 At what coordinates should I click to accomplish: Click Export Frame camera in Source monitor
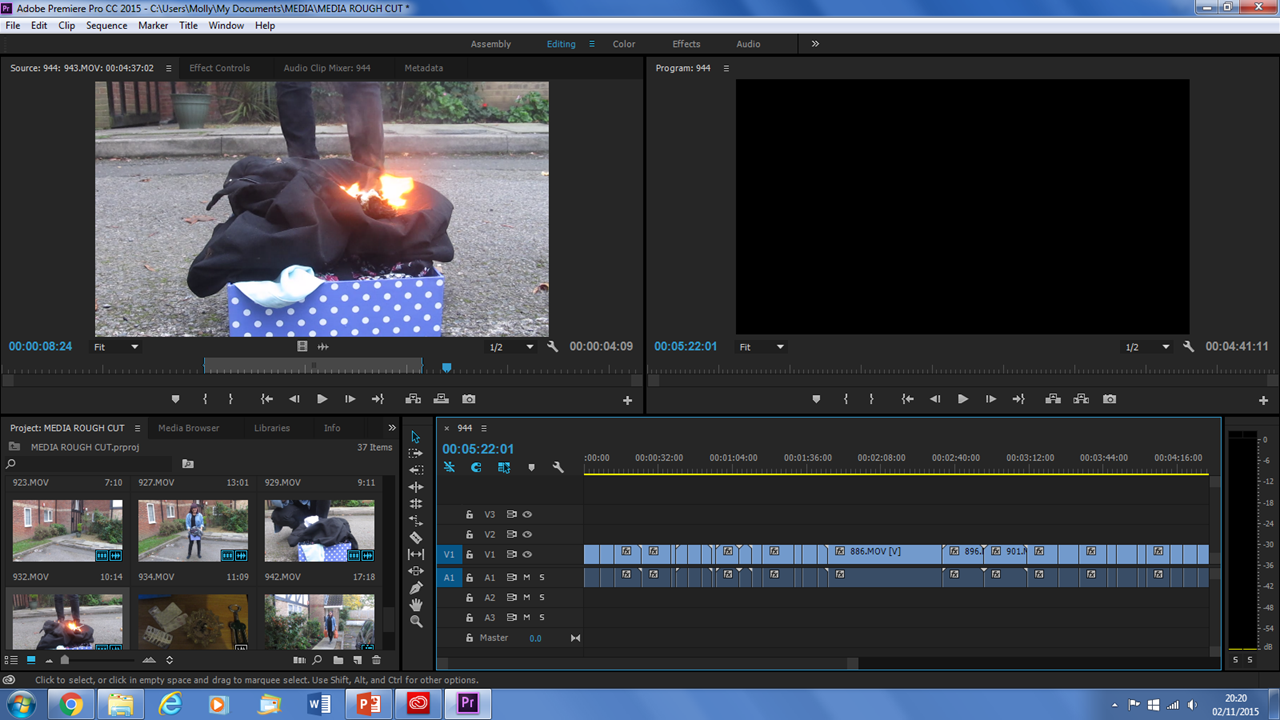tap(468, 399)
